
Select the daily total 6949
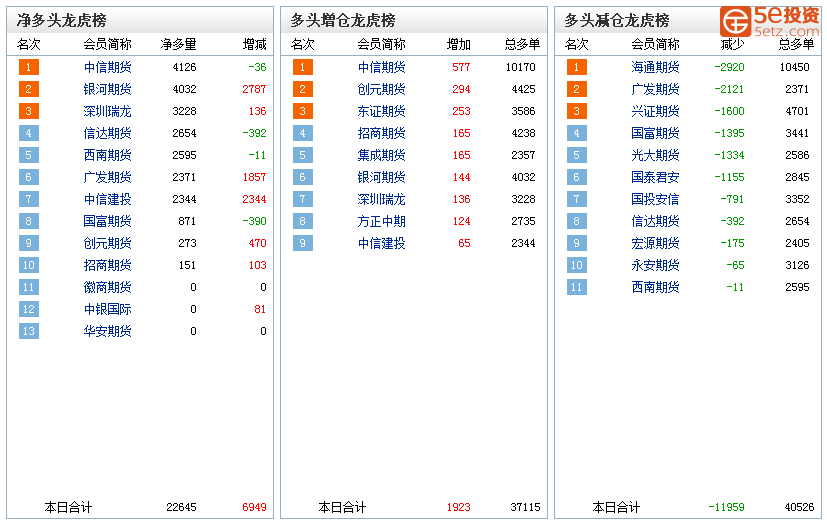tap(254, 507)
